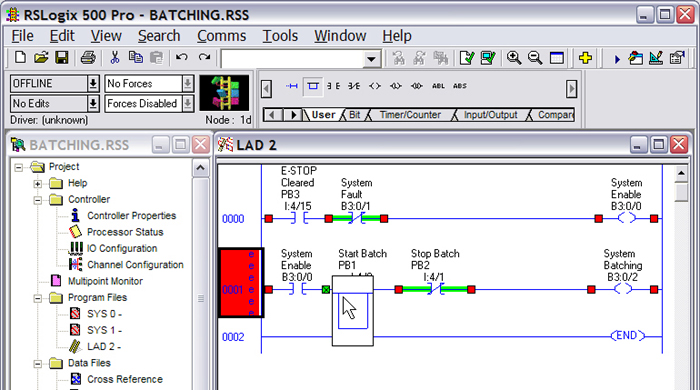Viewport: 700px width, 390px height.
Task: Open the Edit menu
Action: 62,36
